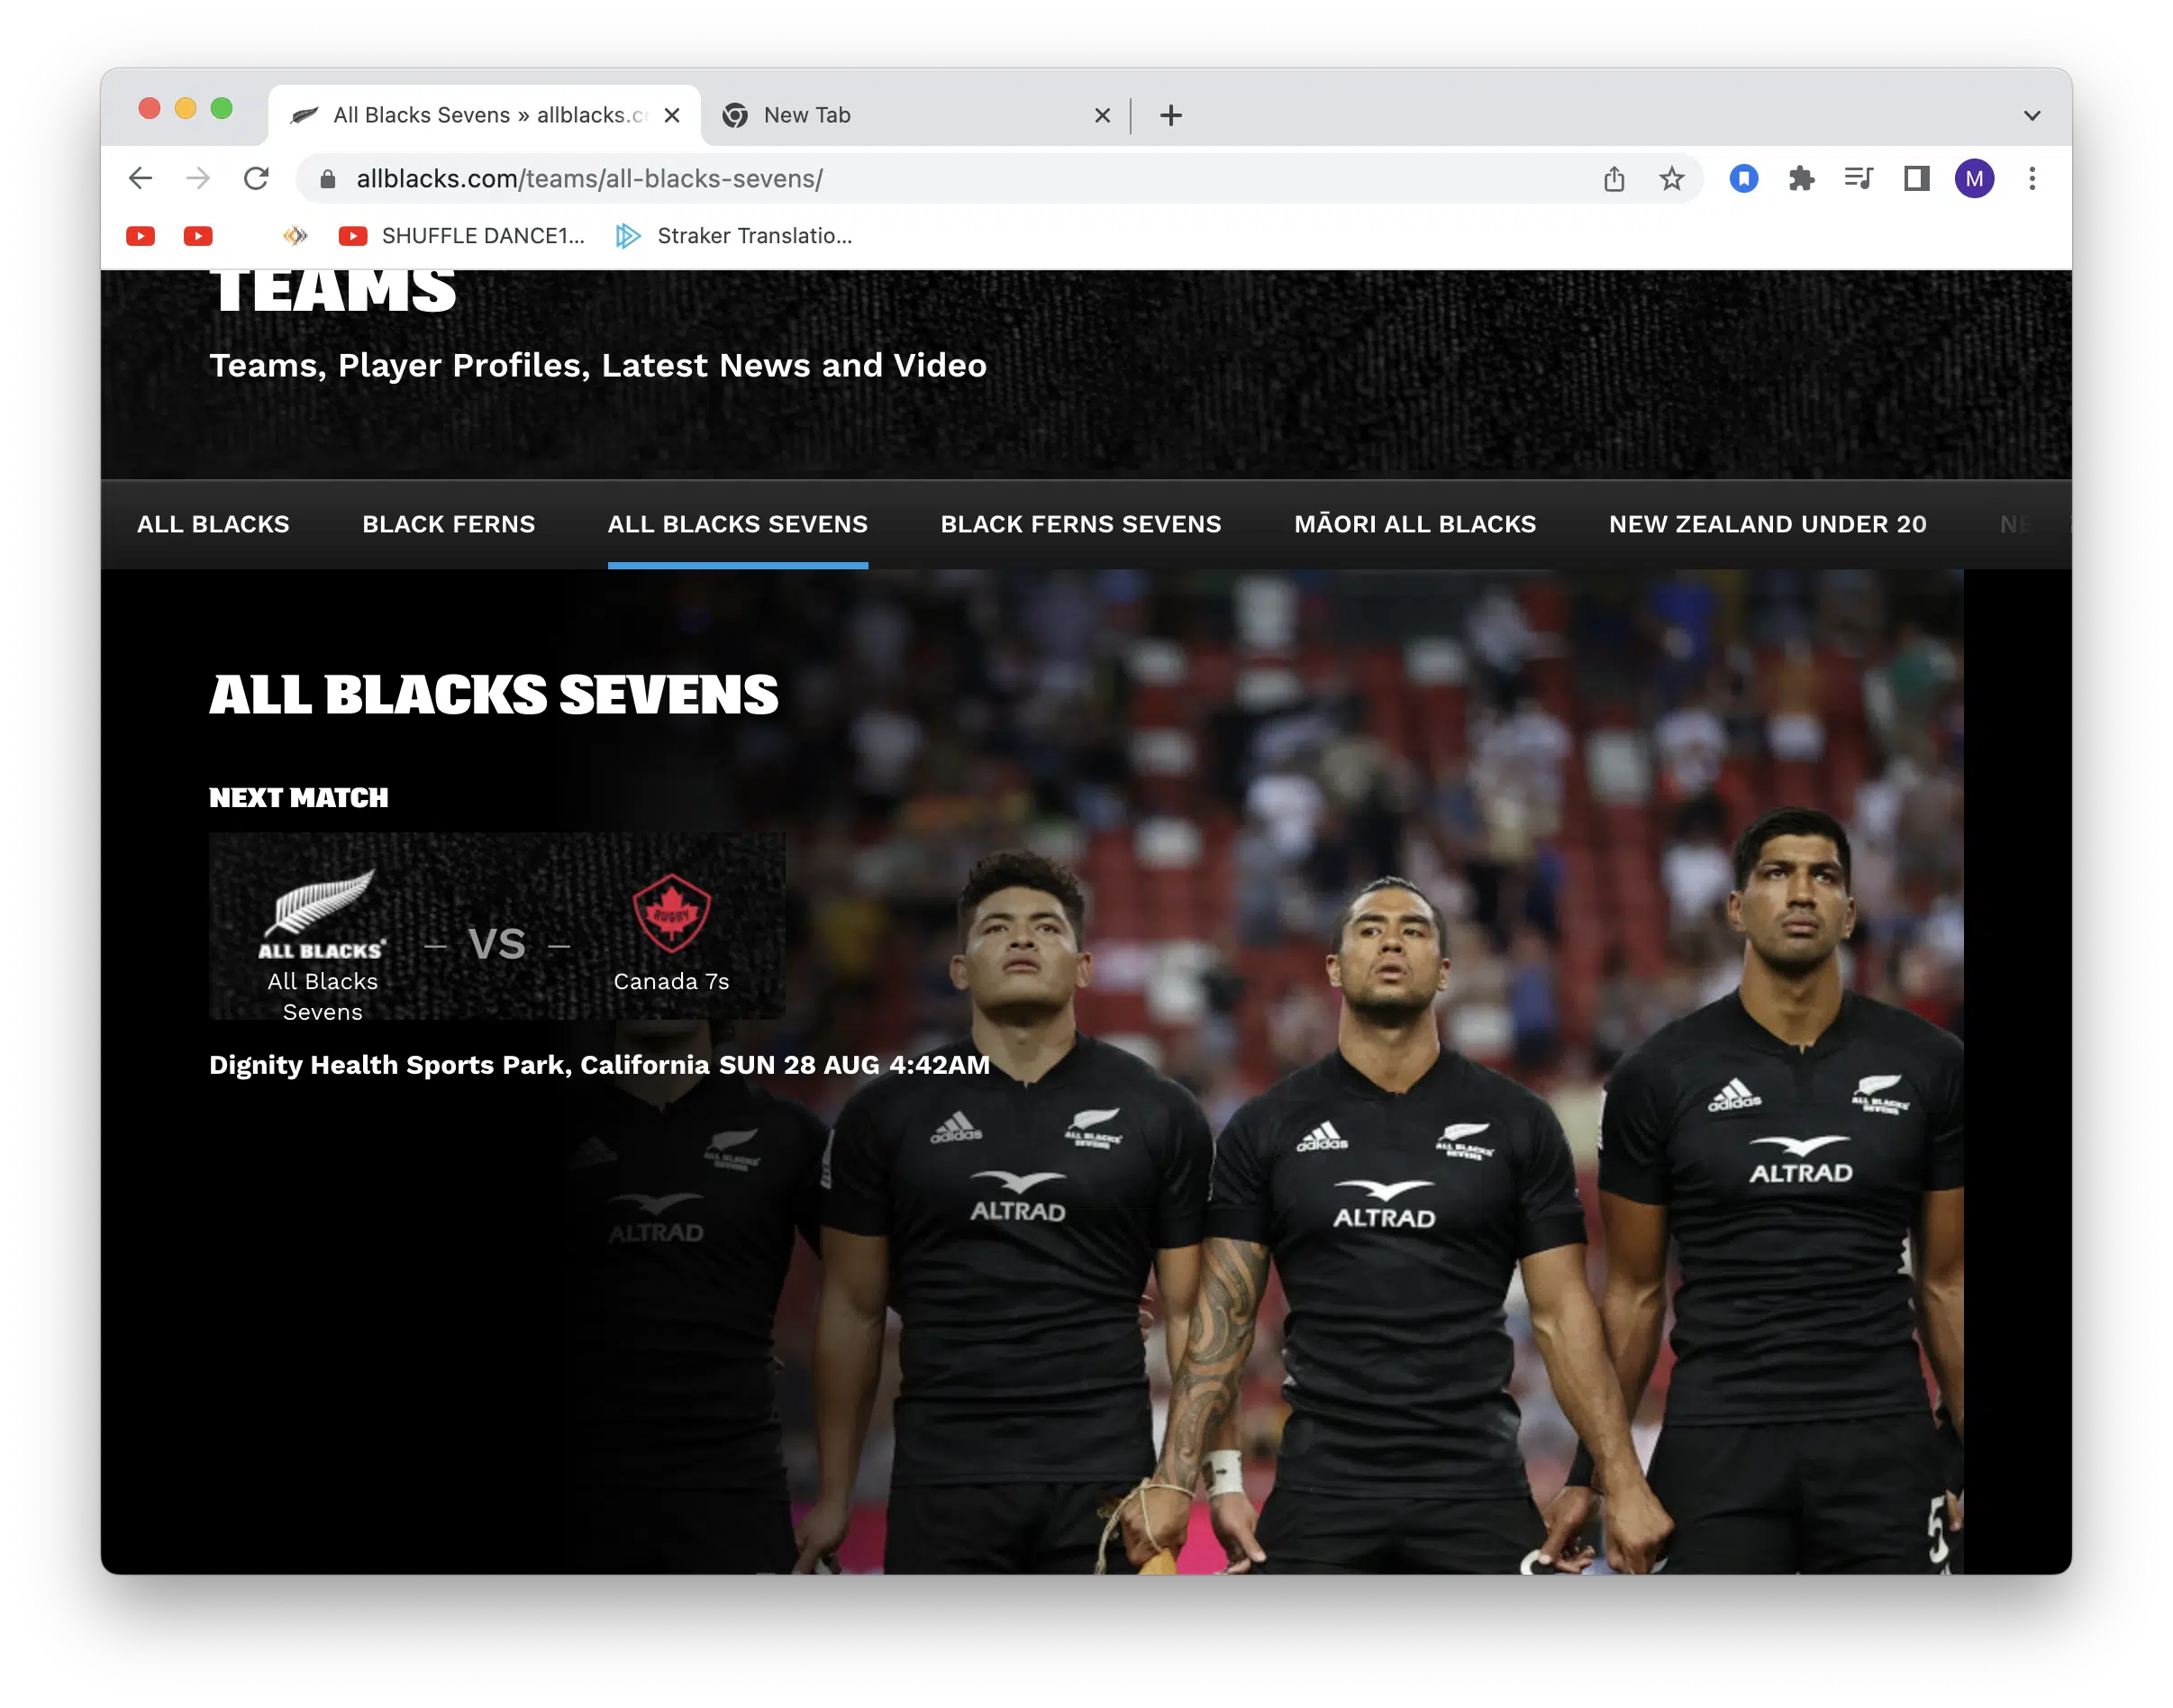
Task: Open the second YouTube bookmark icon
Action: 198,236
